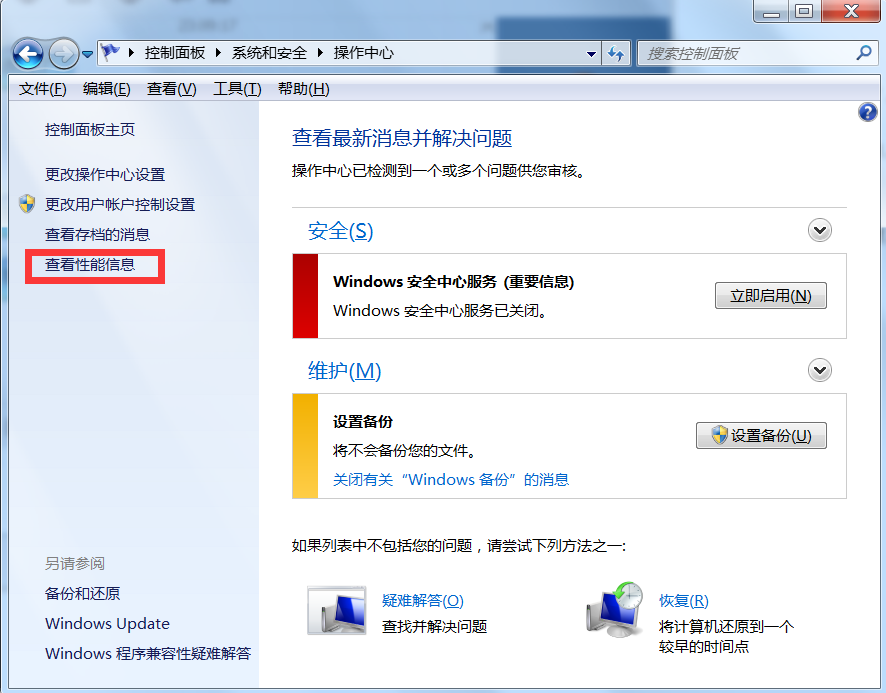Open recent pages dropdown beside Forward button
The height and width of the screenshot is (693, 886).
click(x=87, y=54)
